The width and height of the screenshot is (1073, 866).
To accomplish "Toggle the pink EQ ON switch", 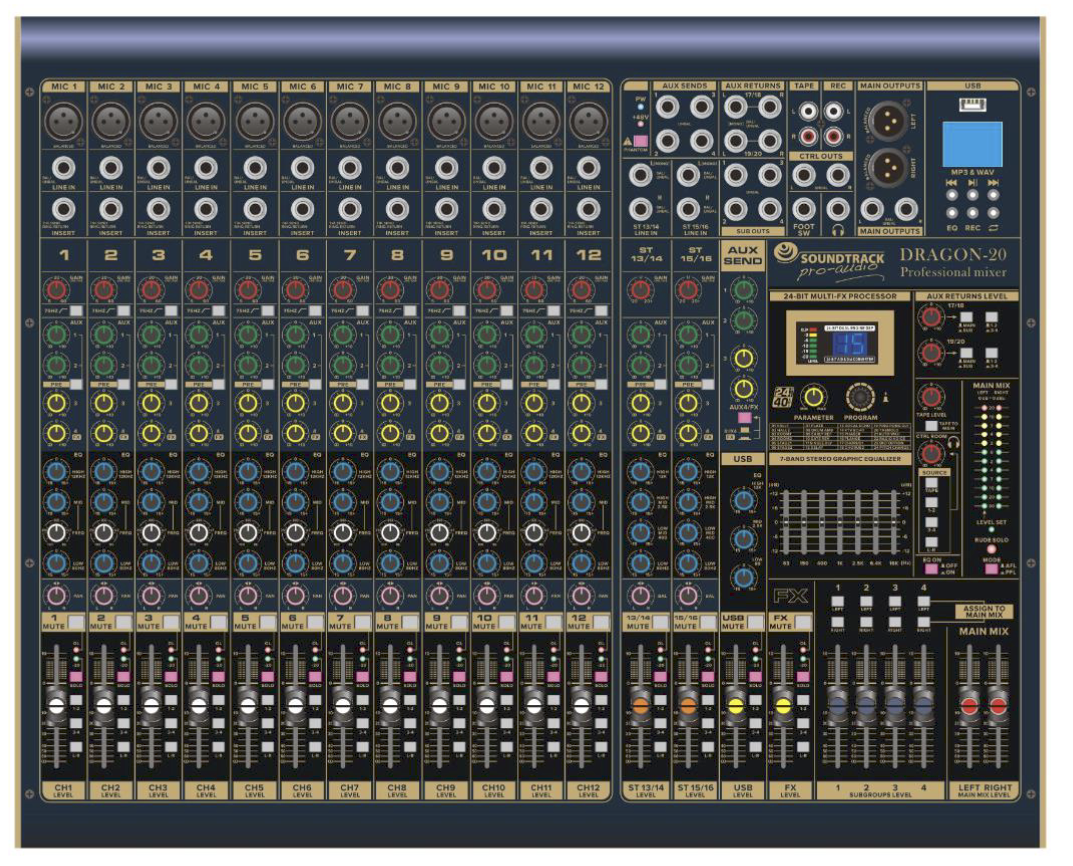I will (x=931, y=568).
